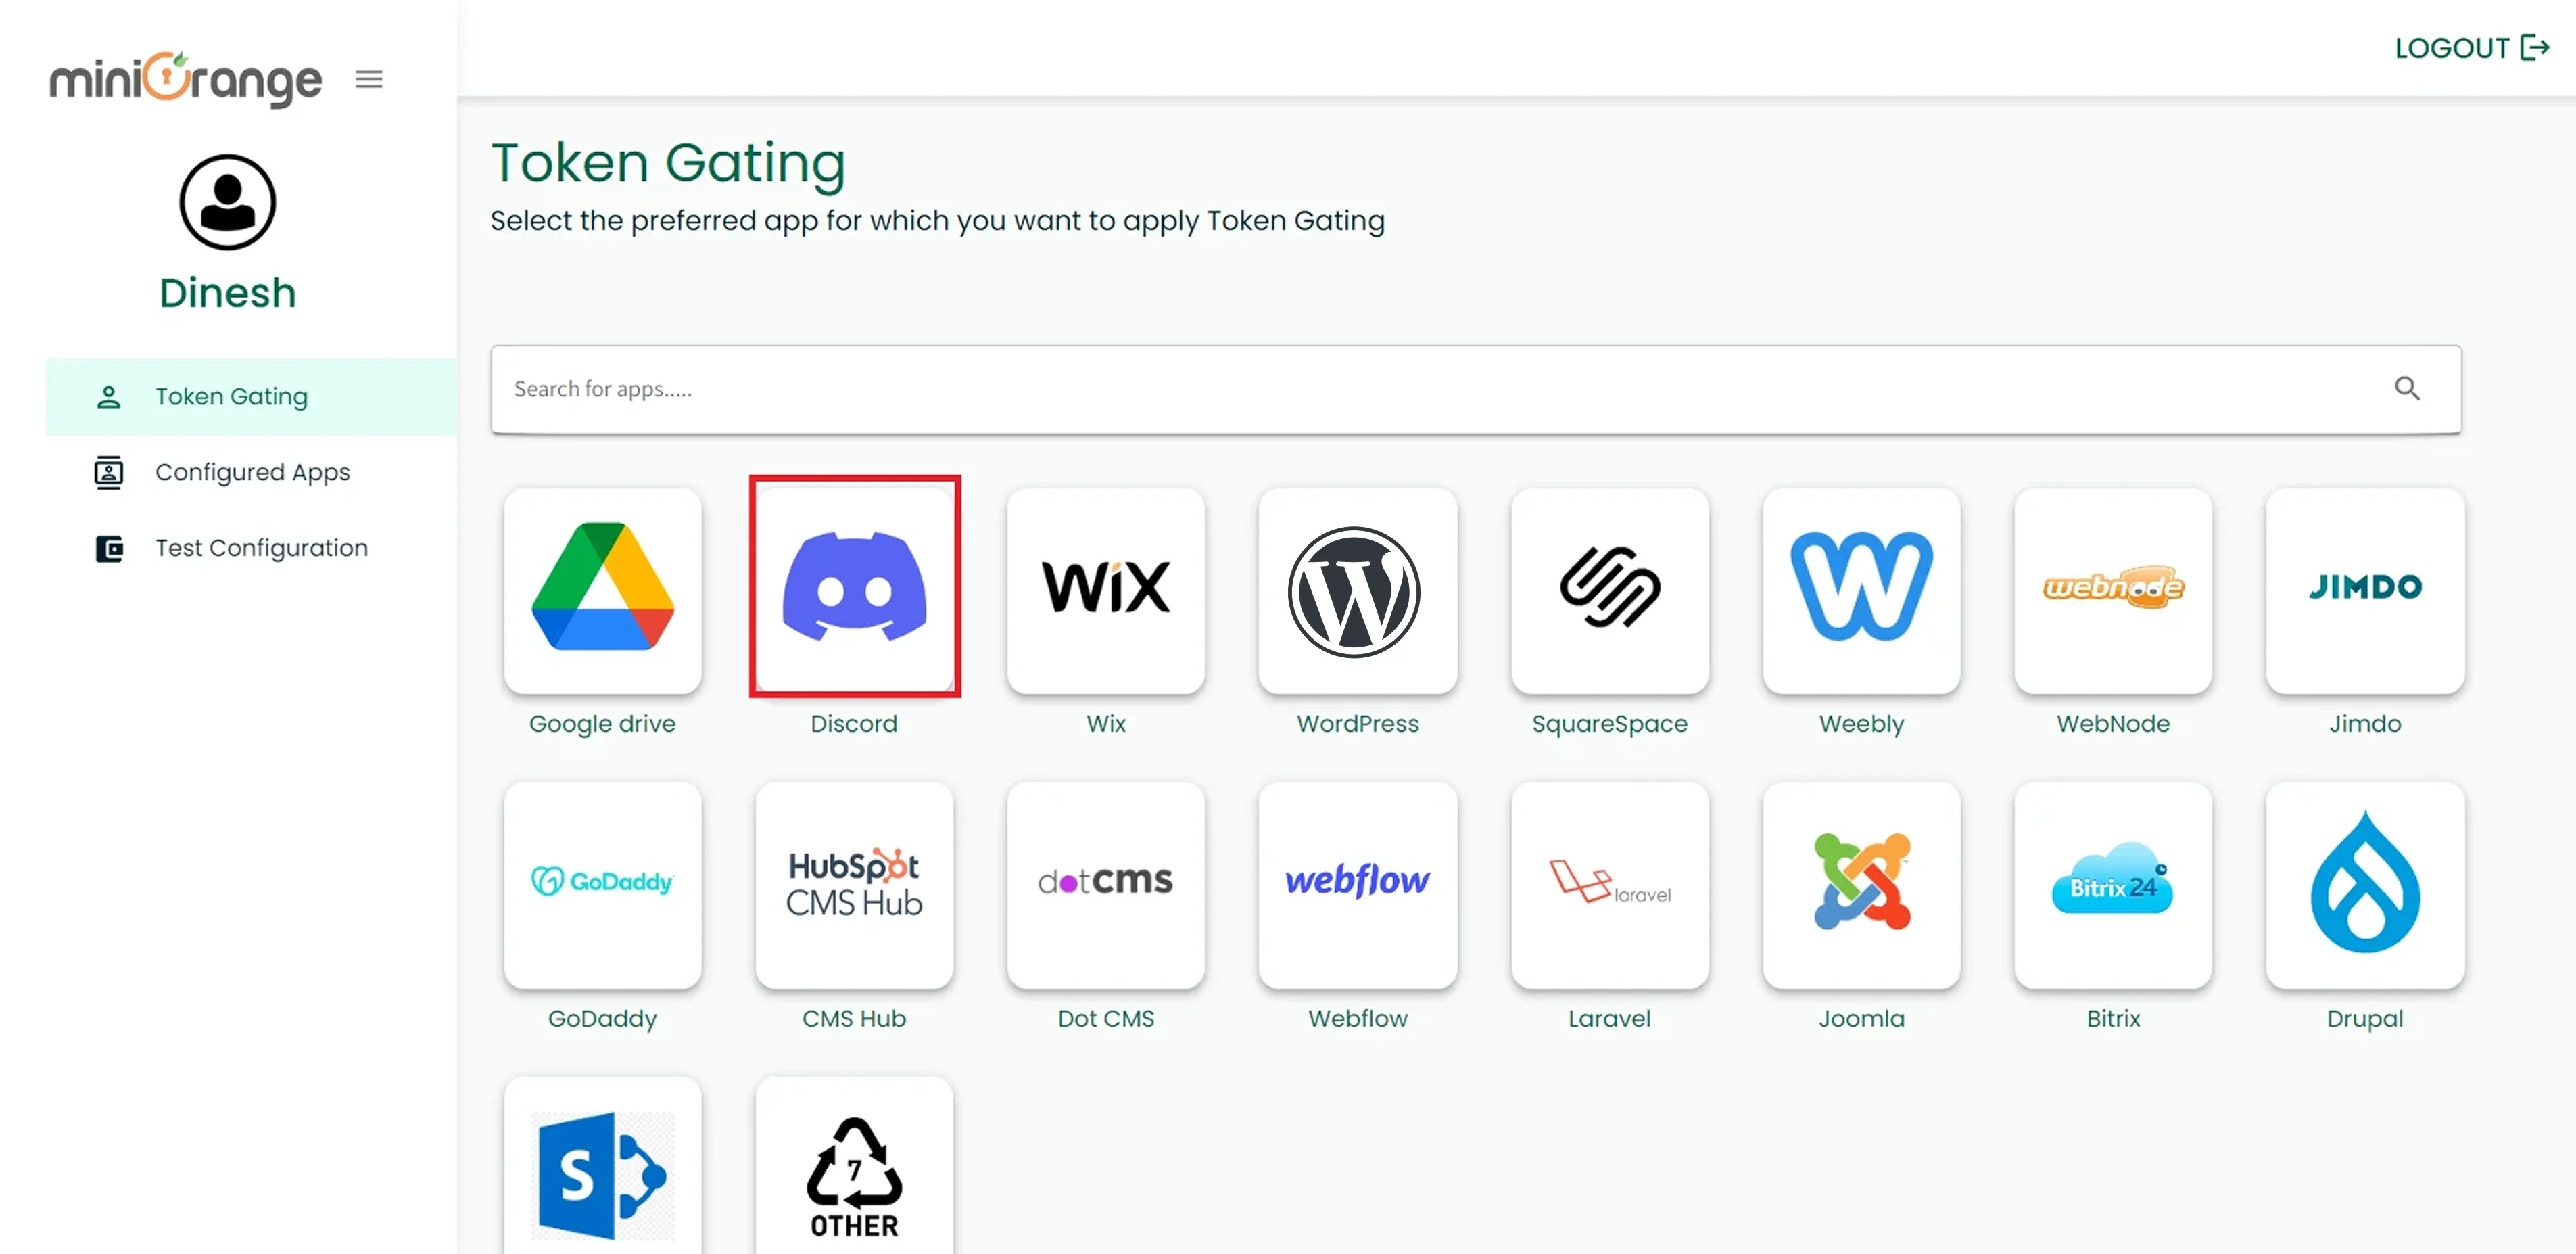Click the CMS Hub label text

[x=854, y=1018]
